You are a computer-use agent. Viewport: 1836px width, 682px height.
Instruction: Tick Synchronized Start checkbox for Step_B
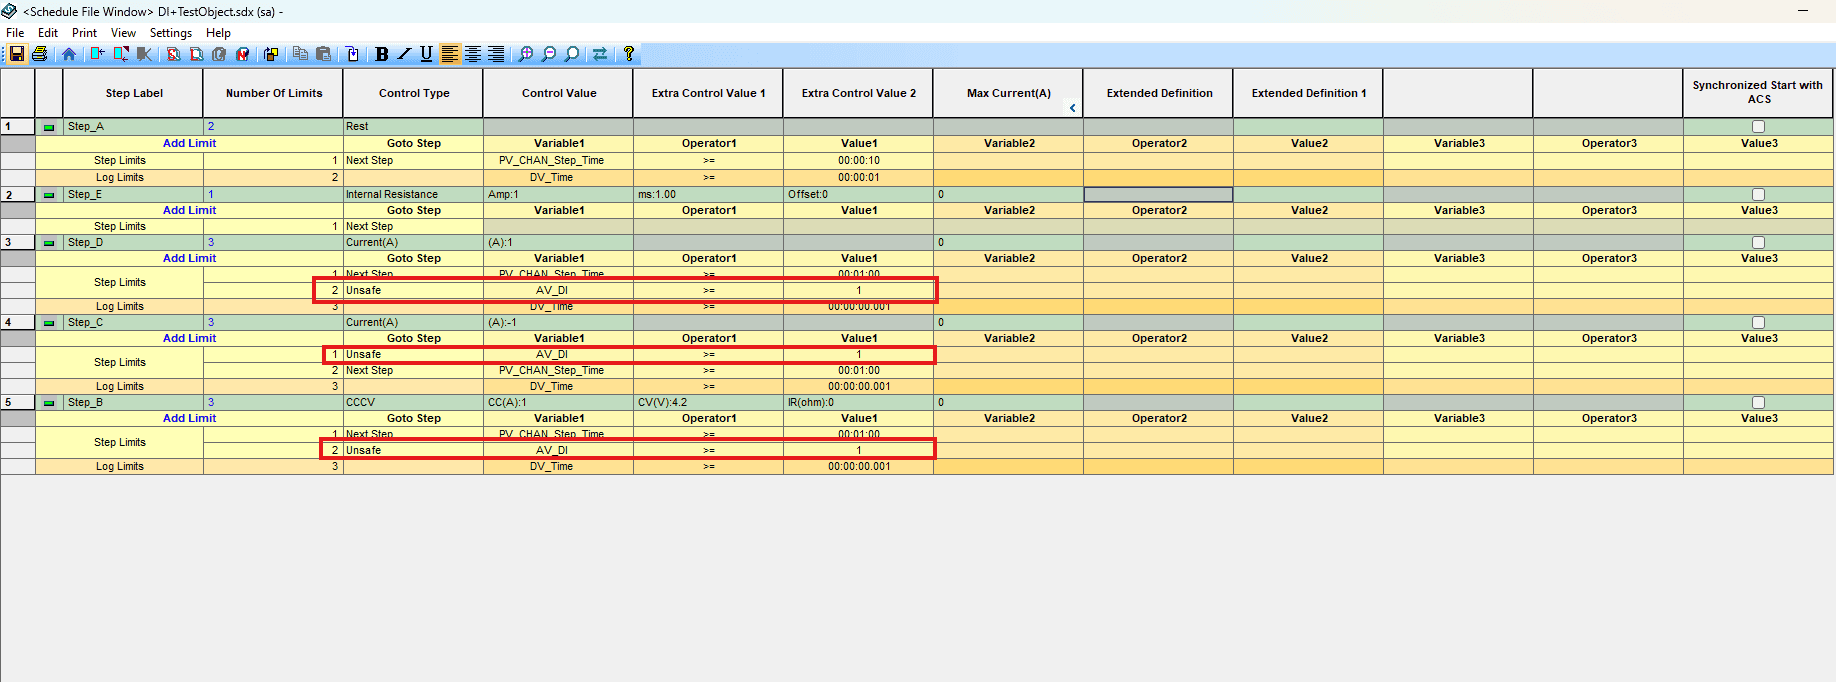point(1759,403)
